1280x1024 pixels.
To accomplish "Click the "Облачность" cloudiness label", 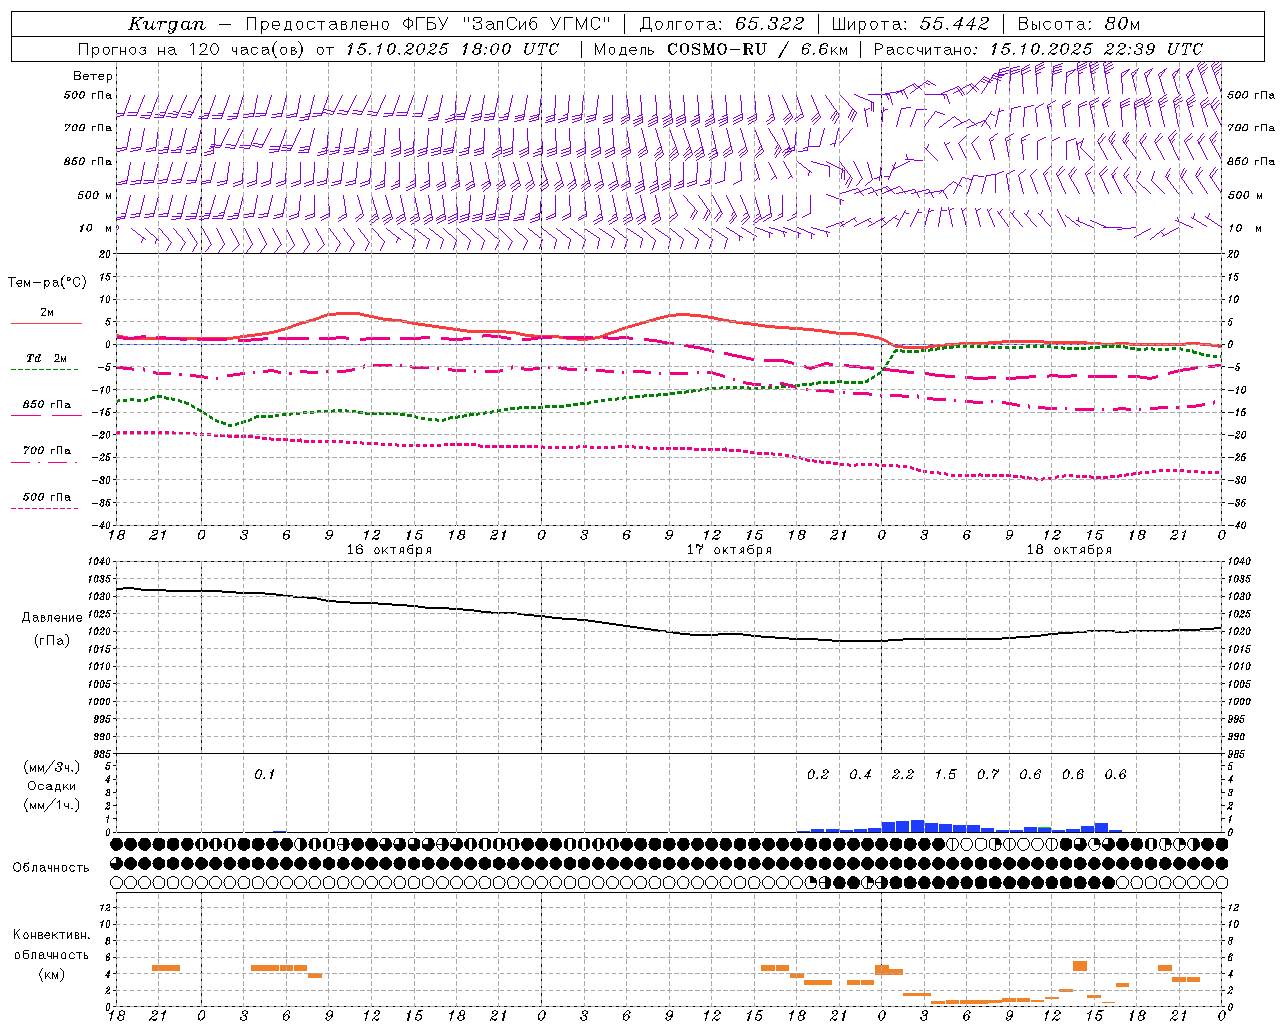I will click(x=50, y=867).
